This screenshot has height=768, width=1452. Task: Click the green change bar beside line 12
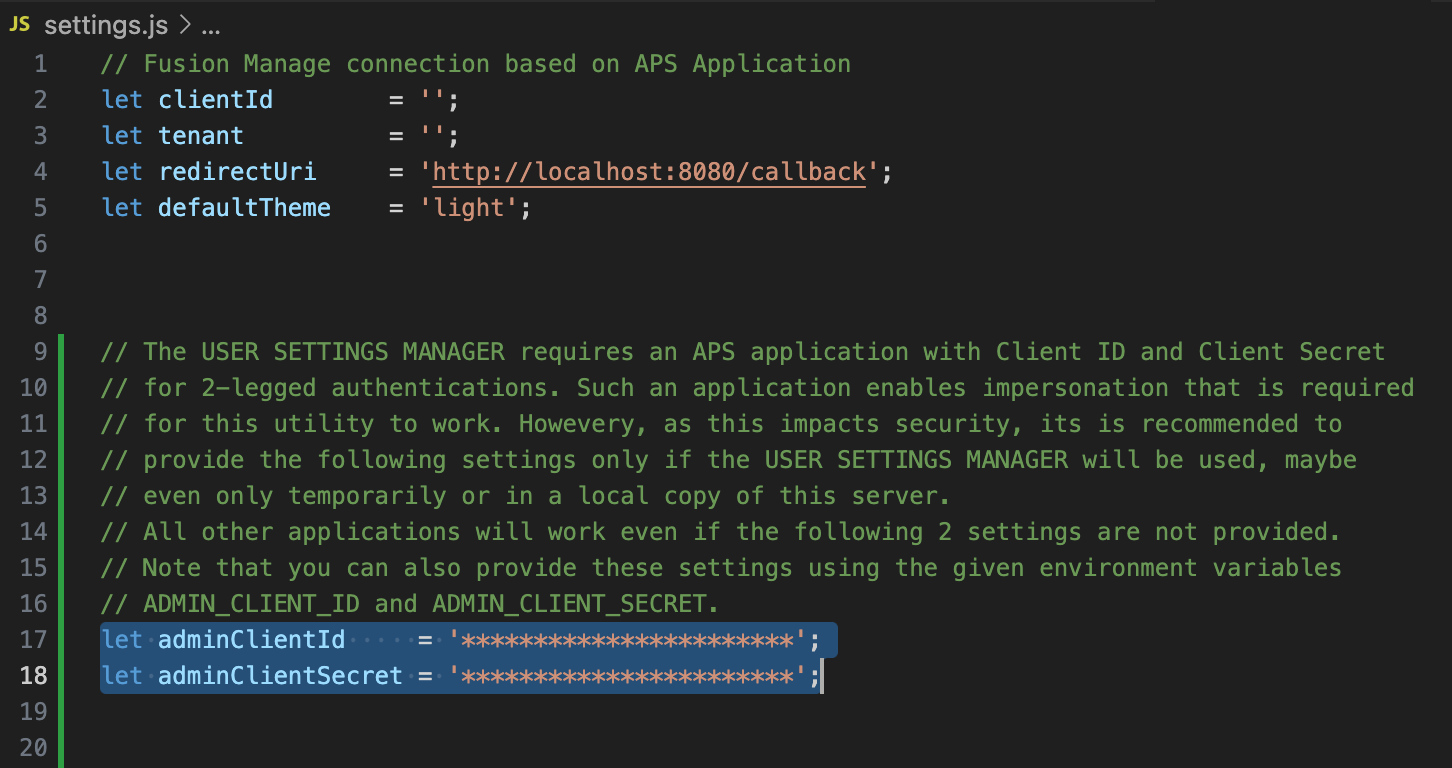tap(62, 460)
